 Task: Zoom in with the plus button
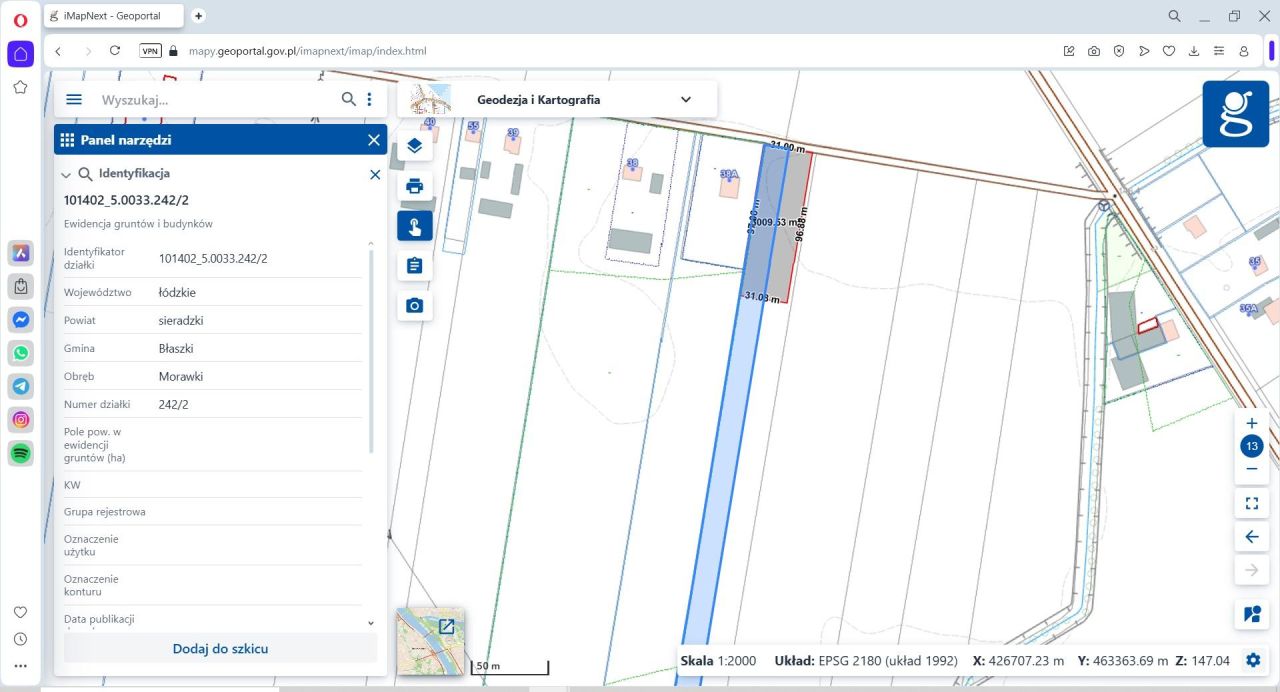tap(1251, 423)
